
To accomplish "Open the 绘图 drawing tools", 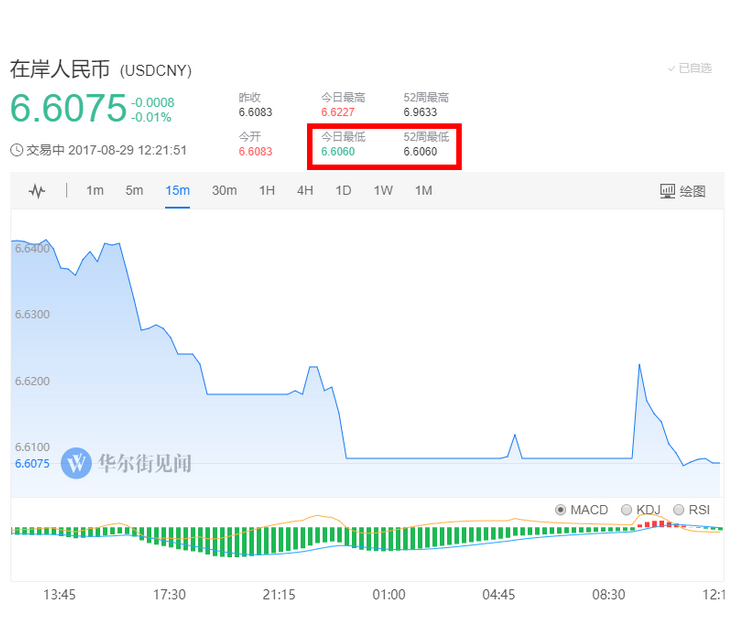I will point(682,191).
